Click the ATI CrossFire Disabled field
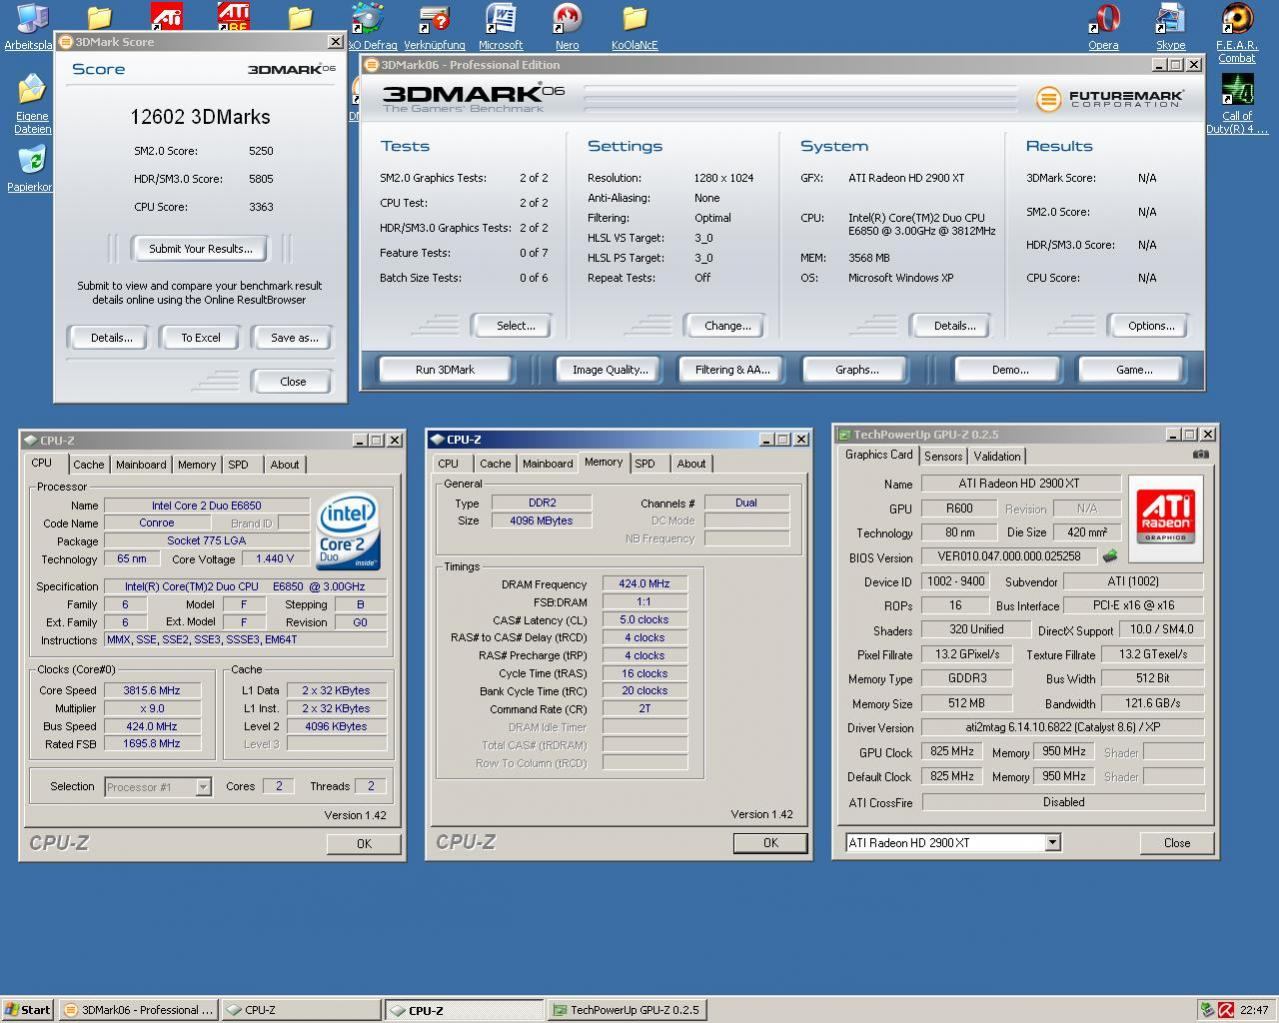 [x=1063, y=802]
